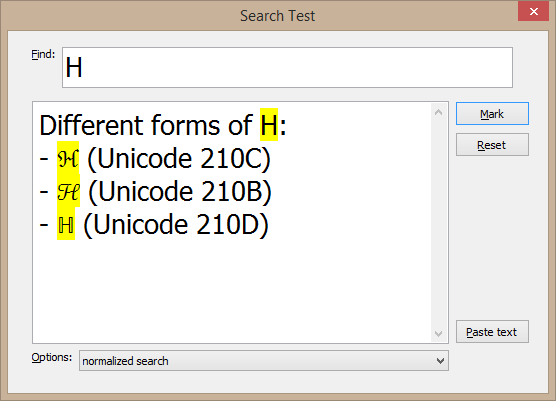
Task: Place cursor in '(Unicode 210B)' text
Action: click(x=180, y=191)
